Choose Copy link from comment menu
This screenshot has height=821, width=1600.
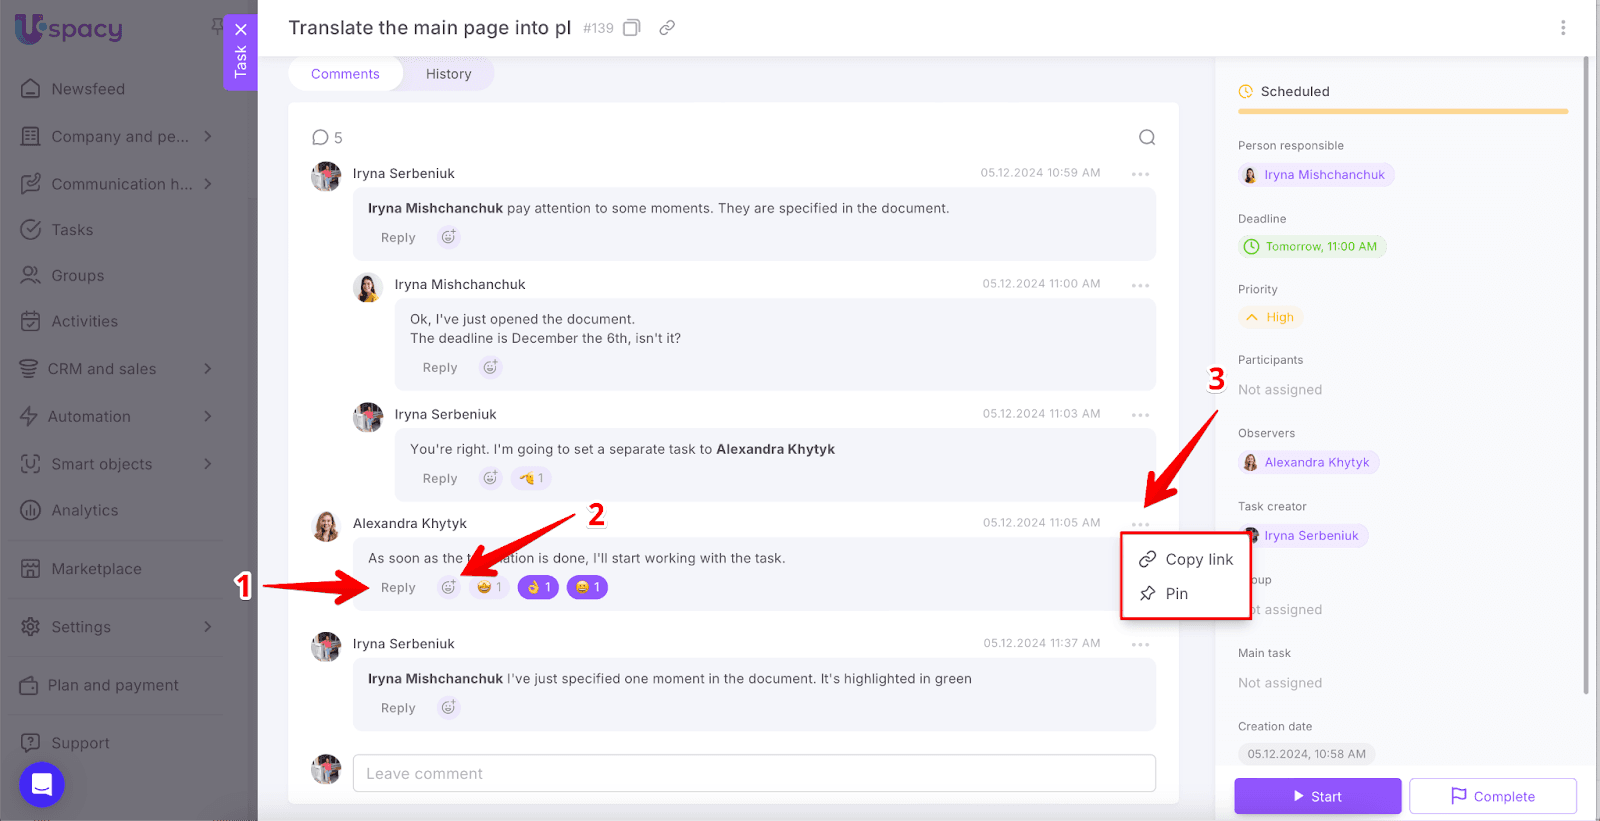coord(1186,560)
